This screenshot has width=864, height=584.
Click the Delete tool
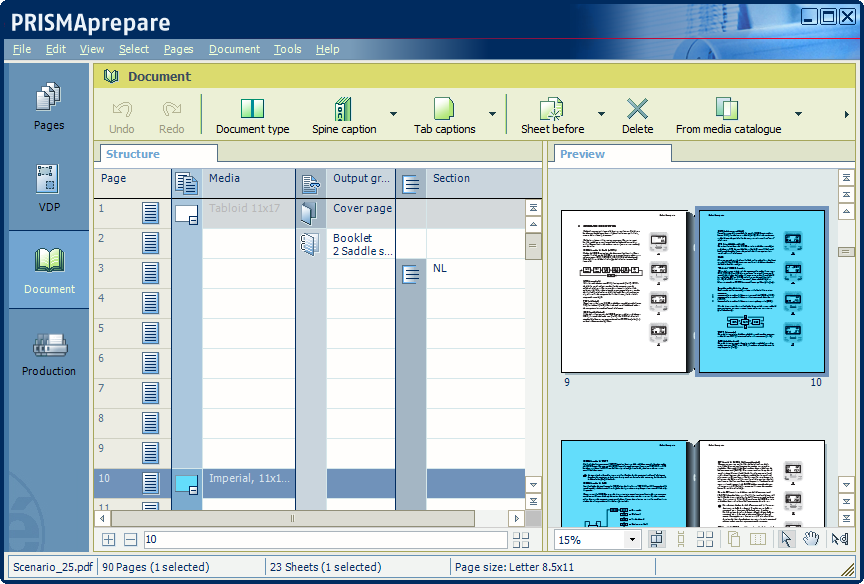coord(638,117)
